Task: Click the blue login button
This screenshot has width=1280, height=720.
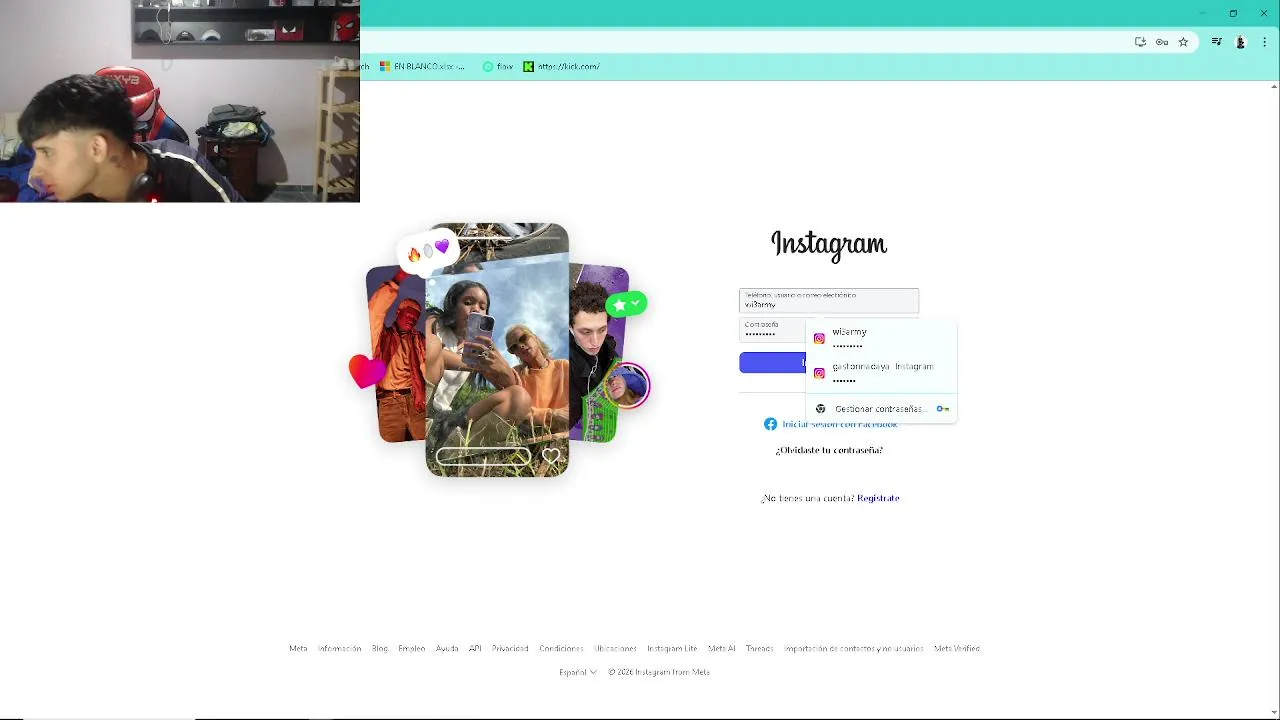Action: (x=773, y=363)
